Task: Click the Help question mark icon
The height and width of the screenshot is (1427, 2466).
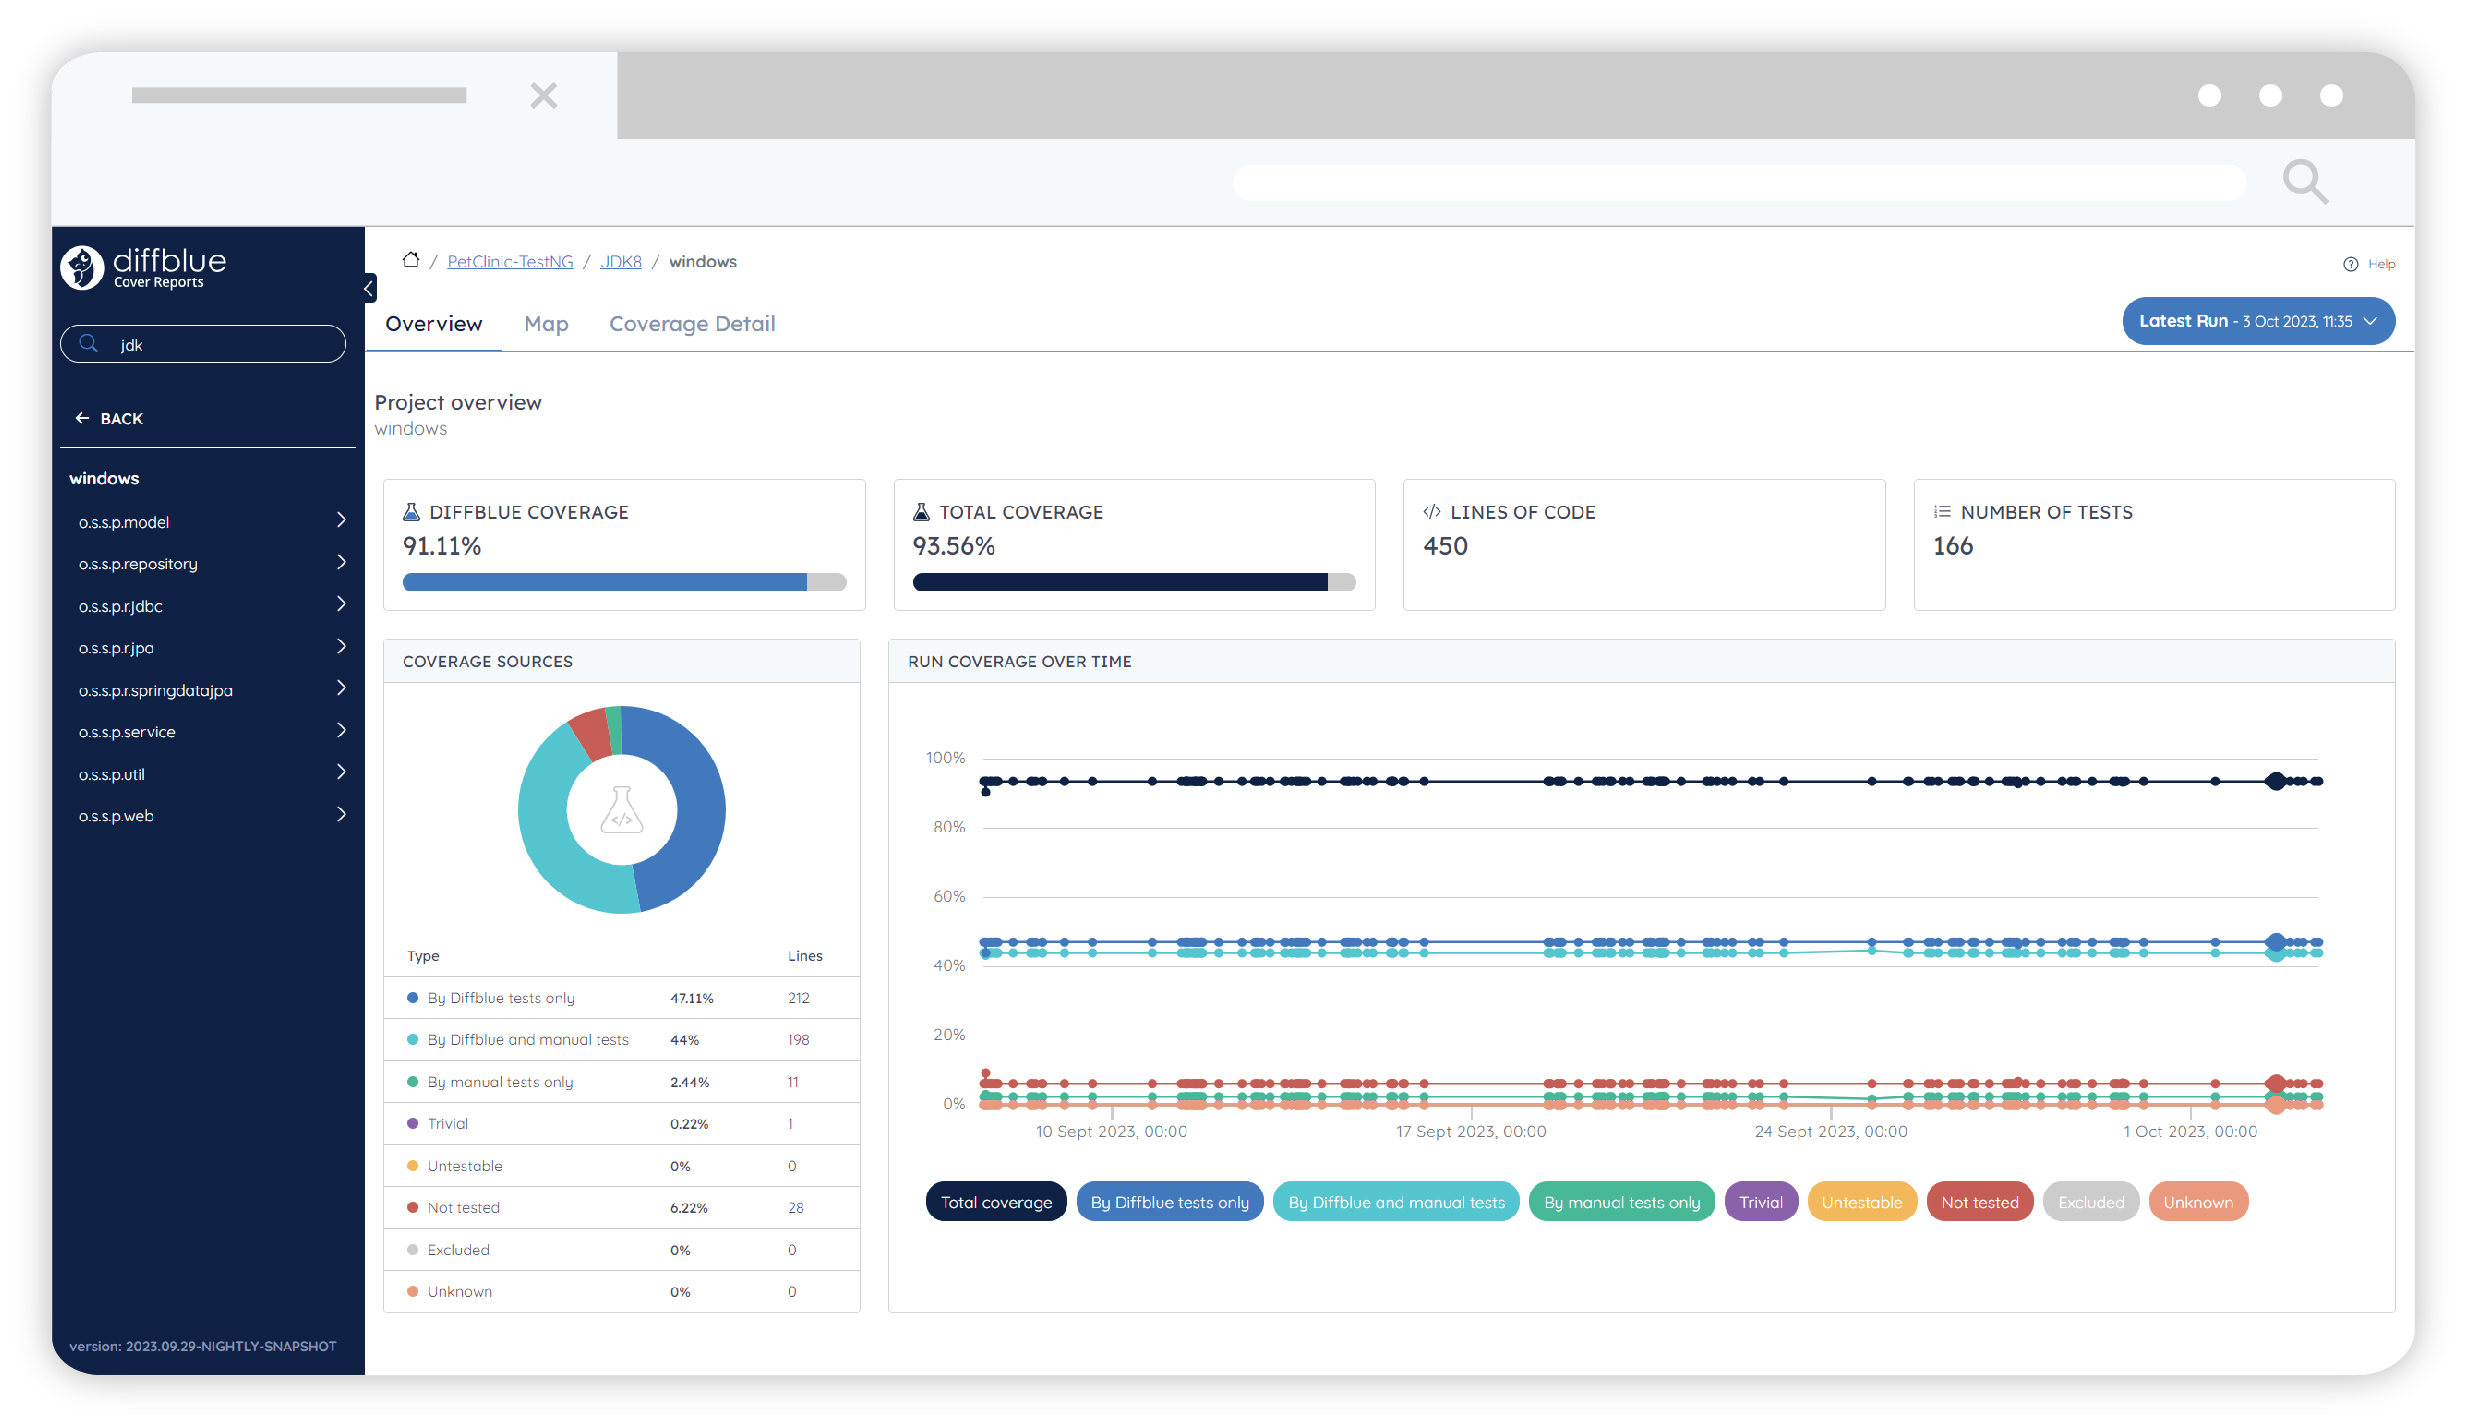Action: pyautogui.click(x=2350, y=264)
